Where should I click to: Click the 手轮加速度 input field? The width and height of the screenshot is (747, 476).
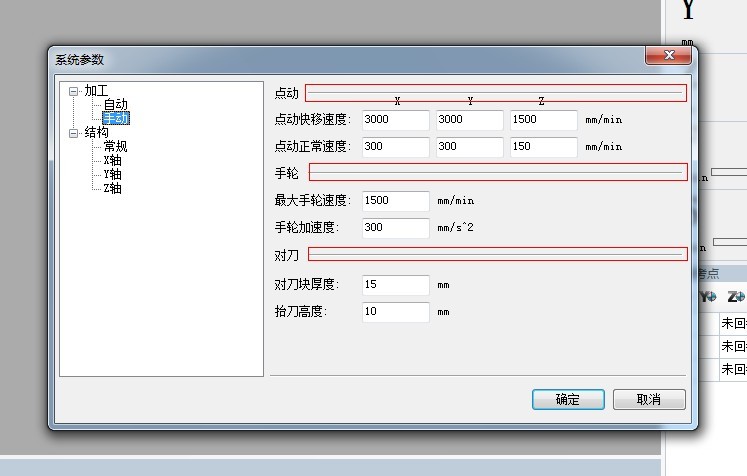coord(395,228)
